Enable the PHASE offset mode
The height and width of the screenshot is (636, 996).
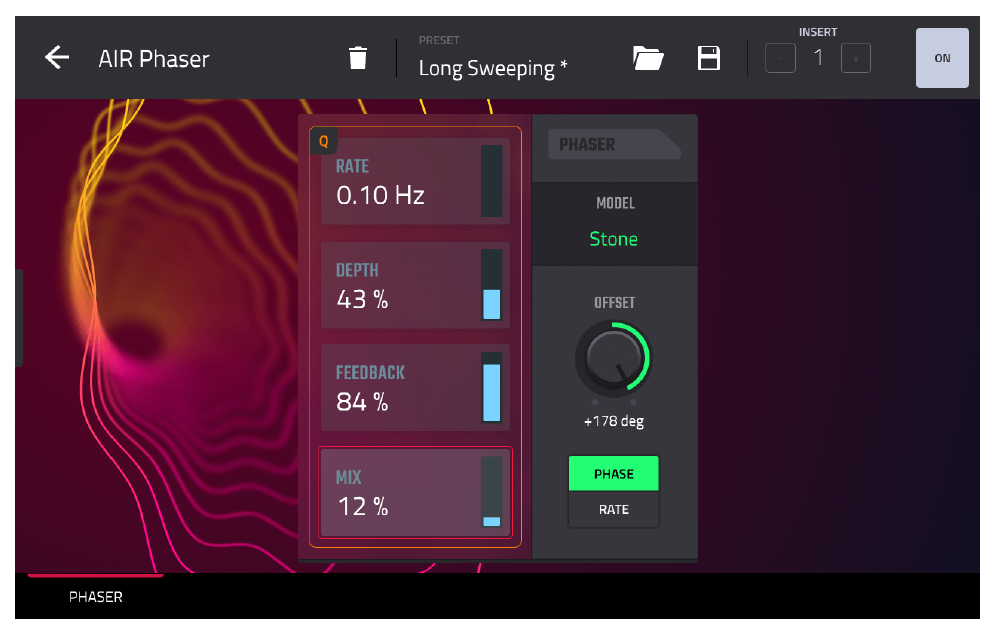point(614,473)
